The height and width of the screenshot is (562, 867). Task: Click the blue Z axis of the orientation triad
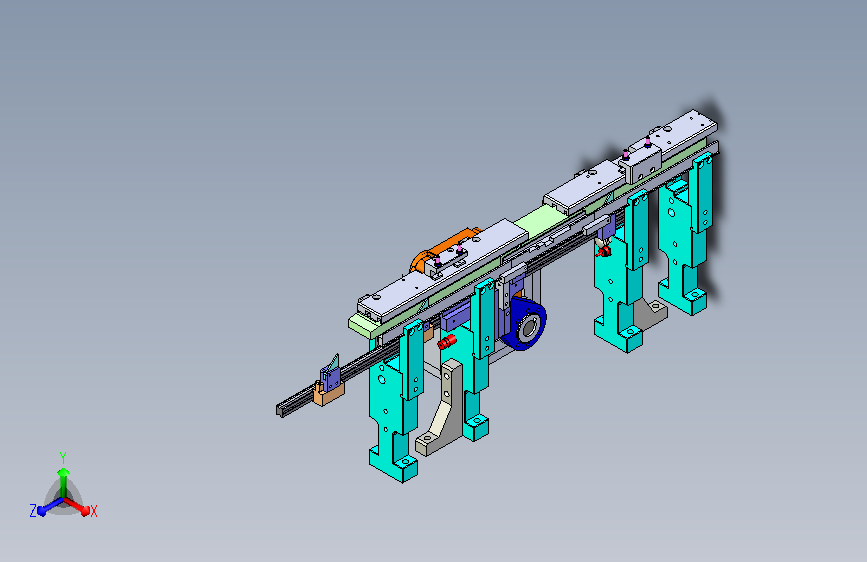(x=49, y=506)
